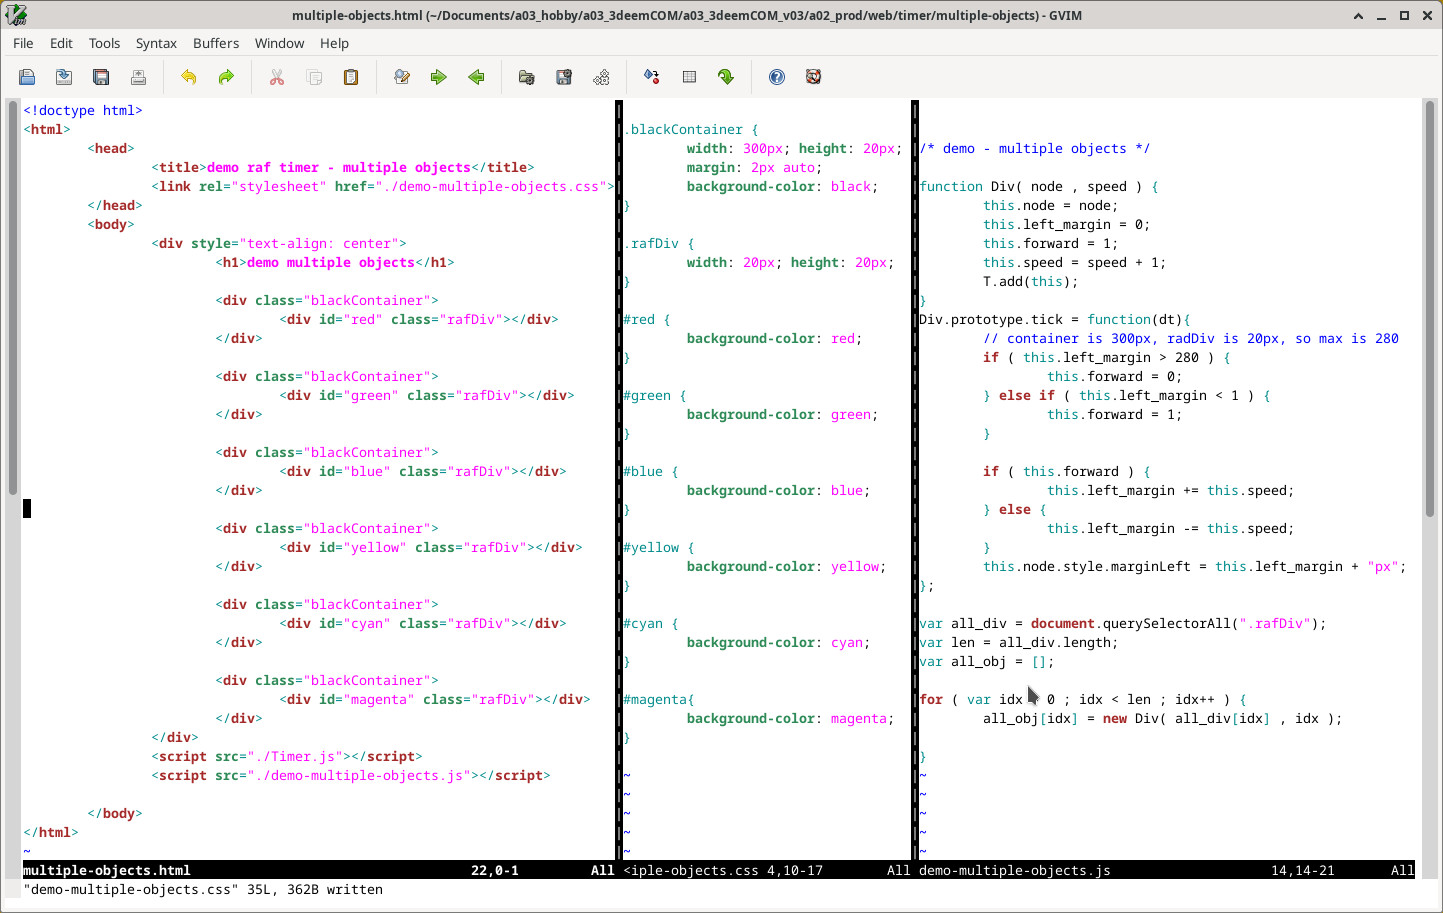
Task: Print the buffer using the printer icon
Action: click(138, 77)
